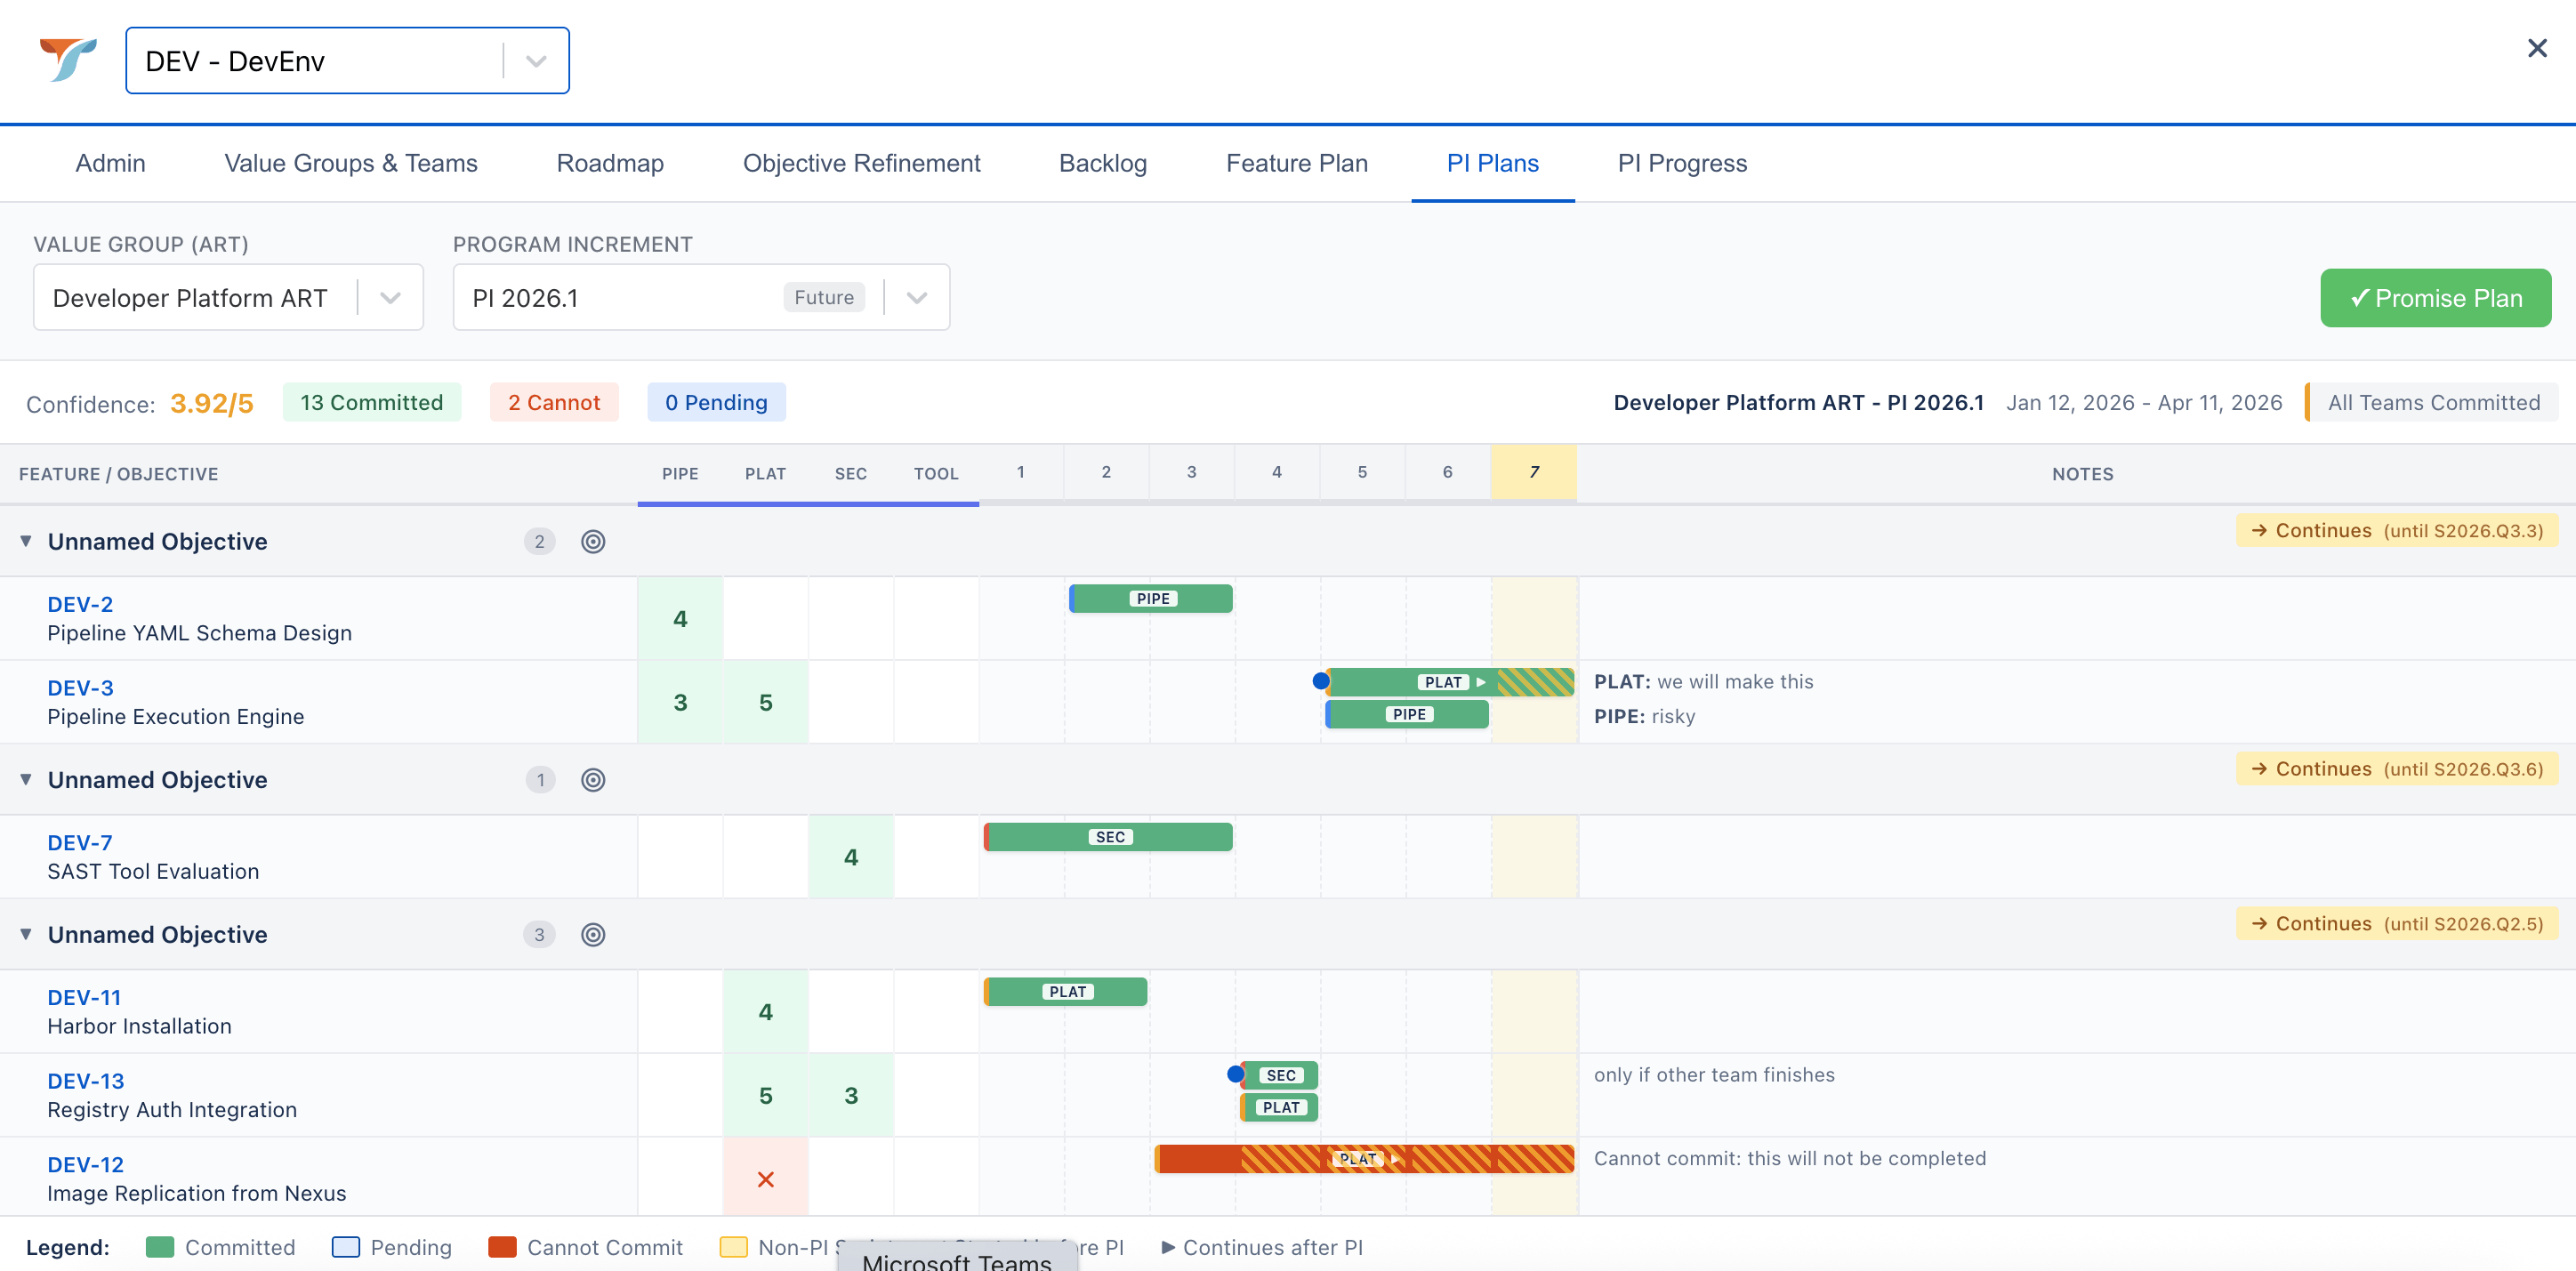This screenshot has width=2576, height=1271.
Task: Click the app logo icon
Action: (x=68, y=60)
